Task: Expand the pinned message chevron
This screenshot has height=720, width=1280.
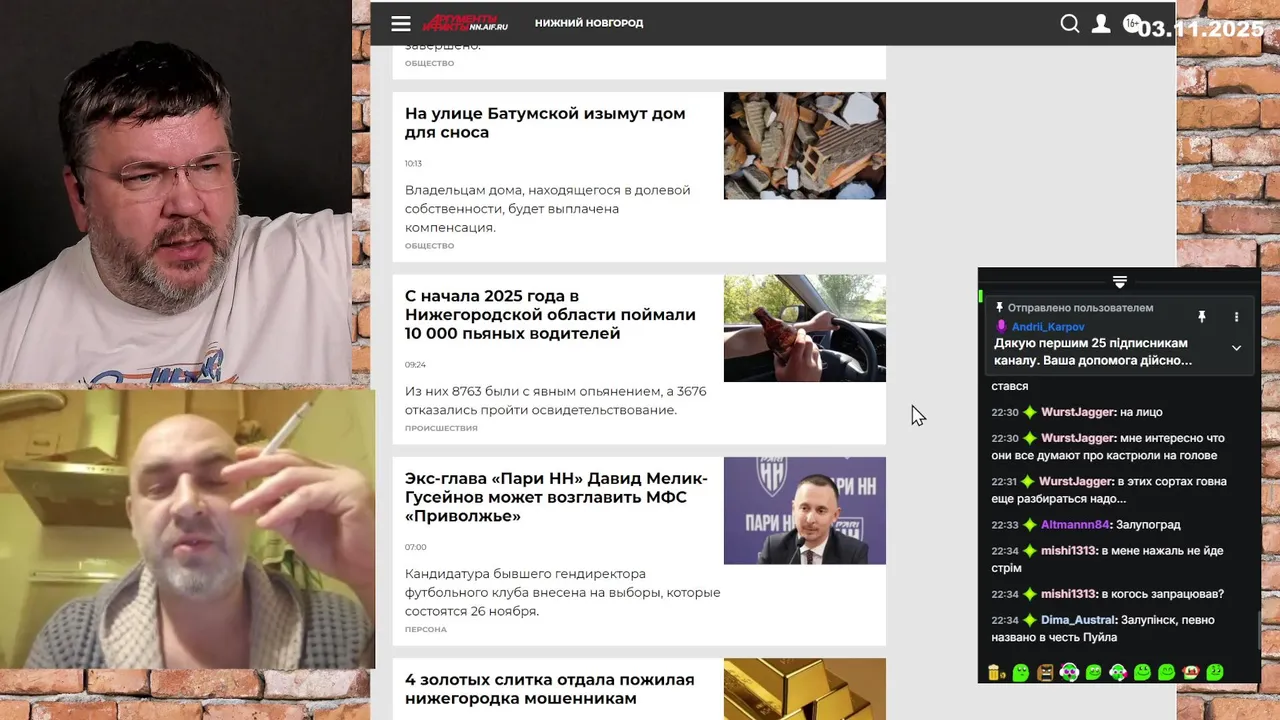Action: [1236, 348]
